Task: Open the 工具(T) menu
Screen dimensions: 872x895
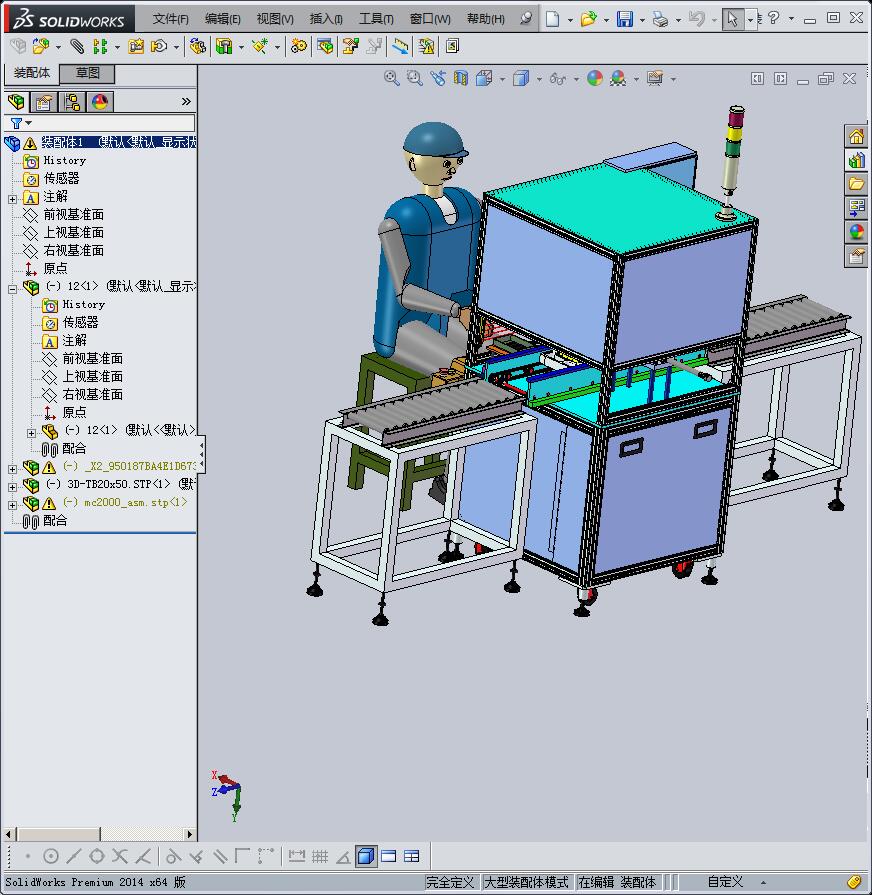Action: coord(376,19)
